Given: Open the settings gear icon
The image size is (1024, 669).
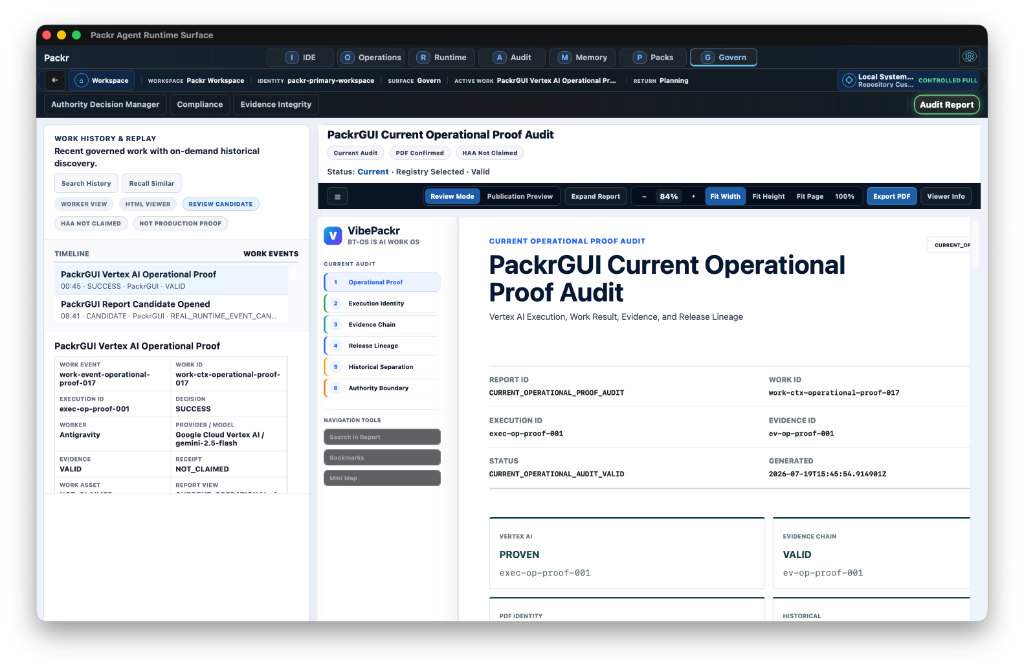Looking at the screenshot, I should pos(969,57).
